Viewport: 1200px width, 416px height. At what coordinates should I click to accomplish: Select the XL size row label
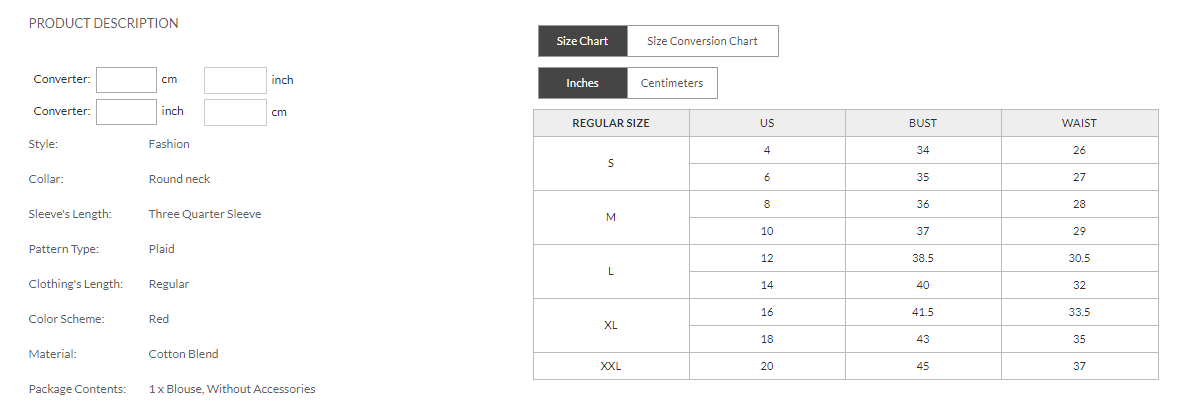tap(611, 325)
